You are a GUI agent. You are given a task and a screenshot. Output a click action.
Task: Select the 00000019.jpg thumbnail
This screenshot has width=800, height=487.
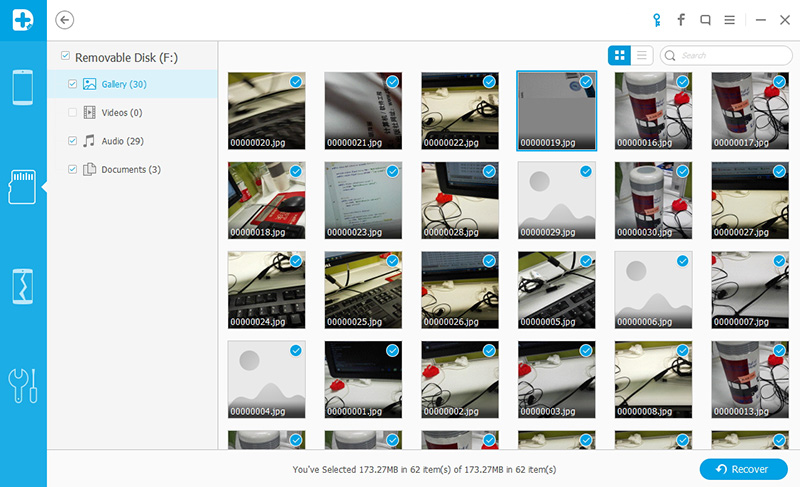556,110
